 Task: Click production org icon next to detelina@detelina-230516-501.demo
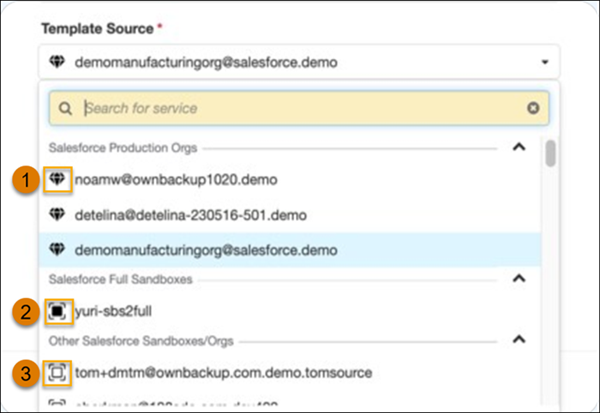(x=57, y=214)
